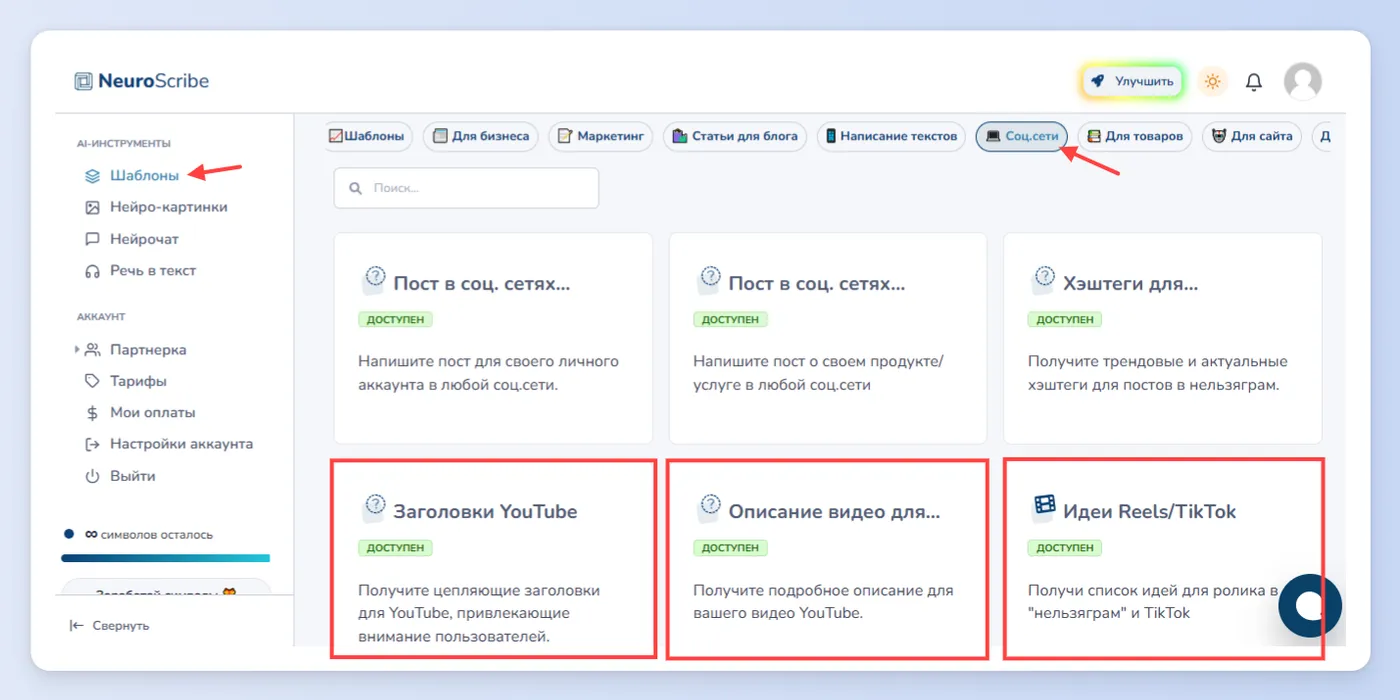Click the Идеи Reels/TikTok film icon
The height and width of the screenshot is (700, 1400).
pos(1044,508)
